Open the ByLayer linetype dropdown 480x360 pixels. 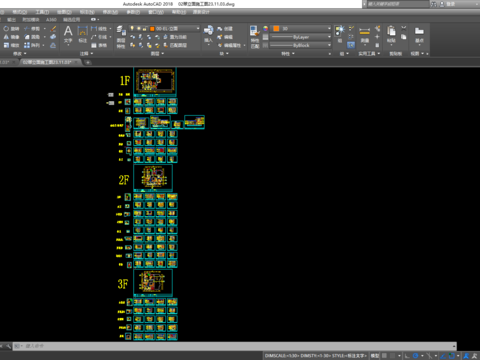click(x=300, y=37)
